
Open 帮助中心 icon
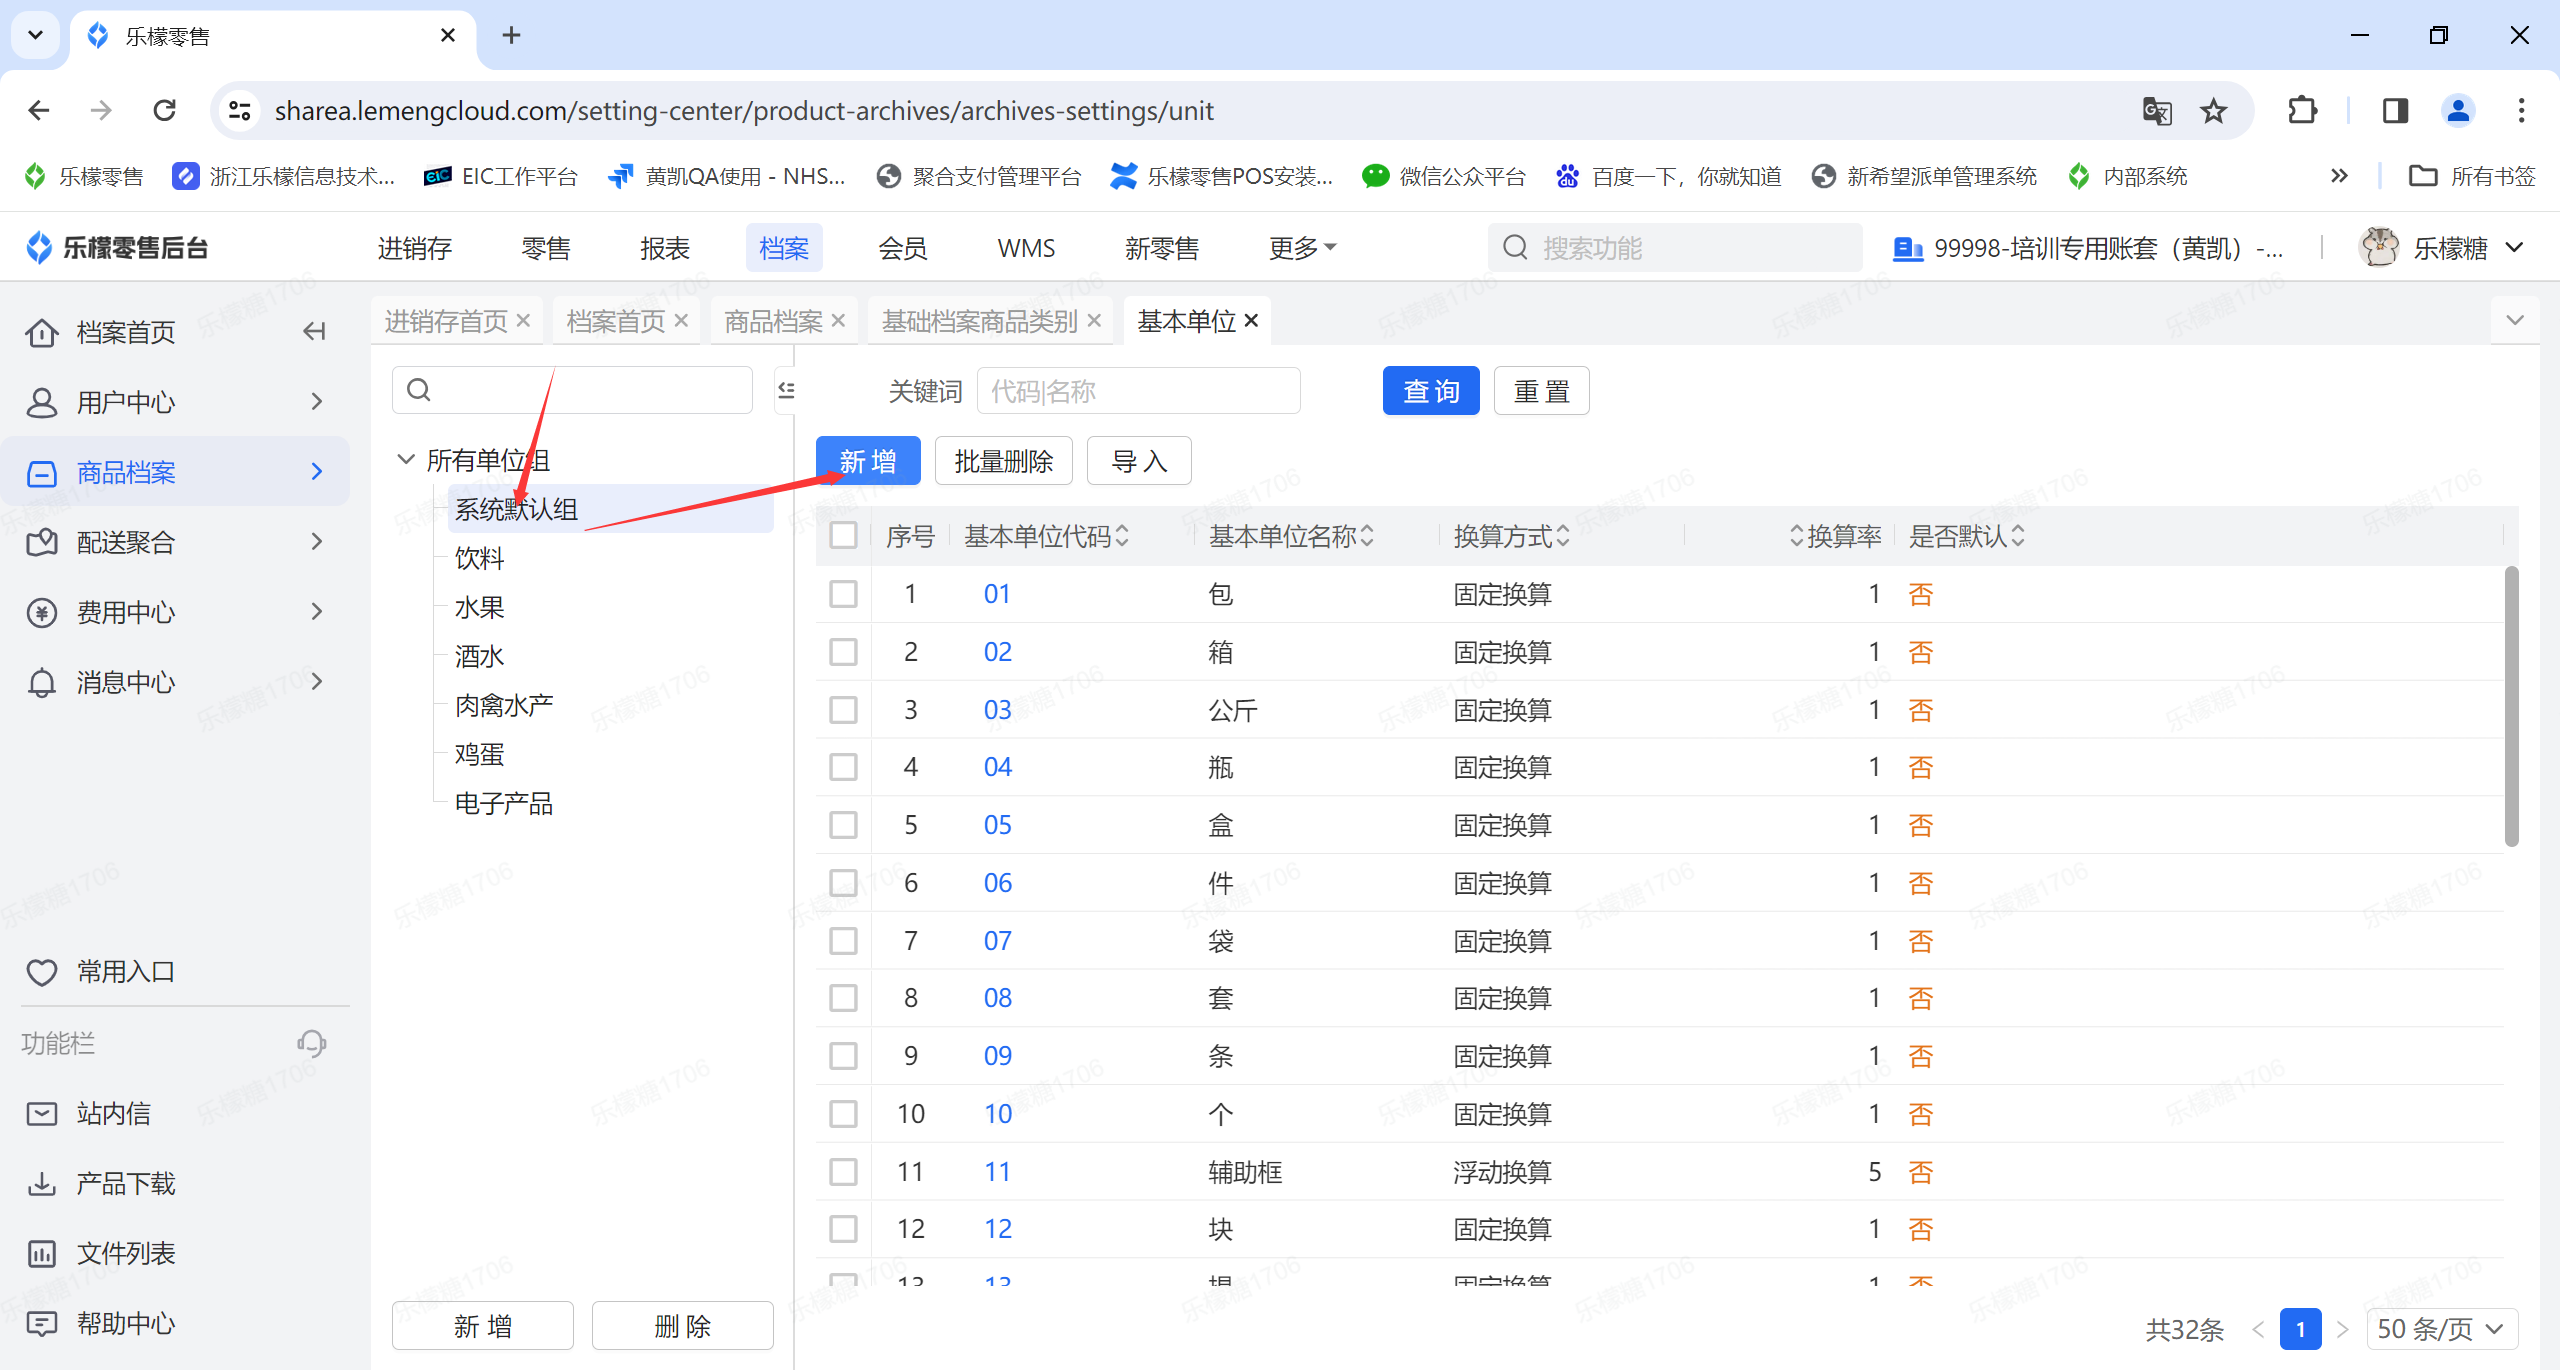coord(41,1323)
